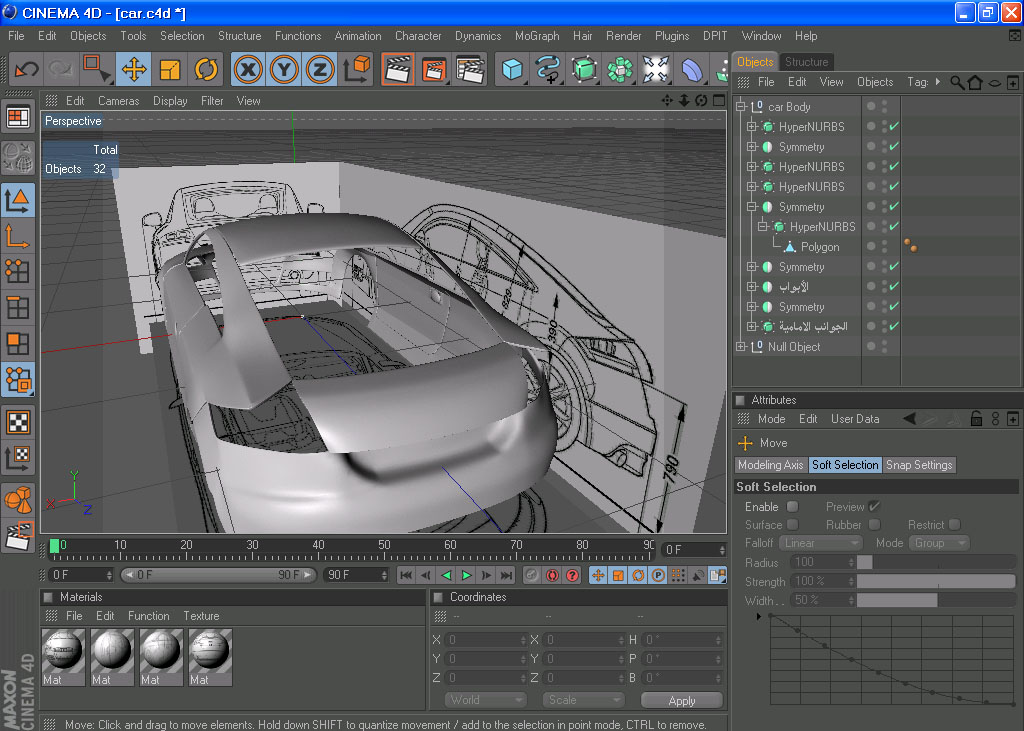Add a HyperNURBS object from toolbar

pos(584,69)
